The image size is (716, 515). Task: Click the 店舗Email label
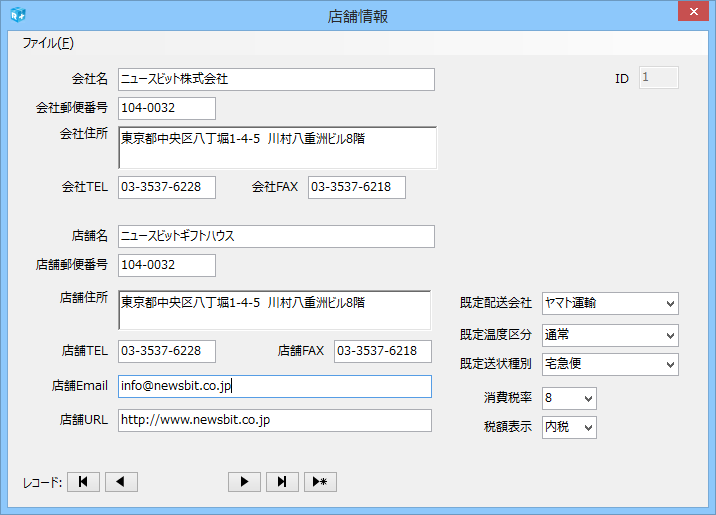click(x=79, y=386)
